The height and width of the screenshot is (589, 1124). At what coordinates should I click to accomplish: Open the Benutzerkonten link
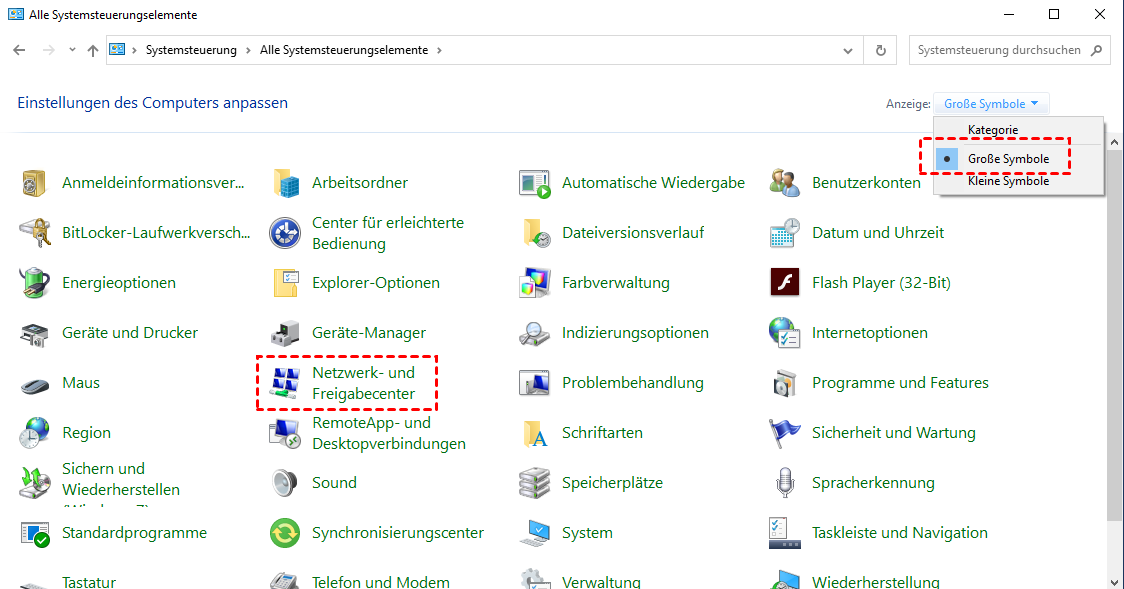click(x=866, y=183)
